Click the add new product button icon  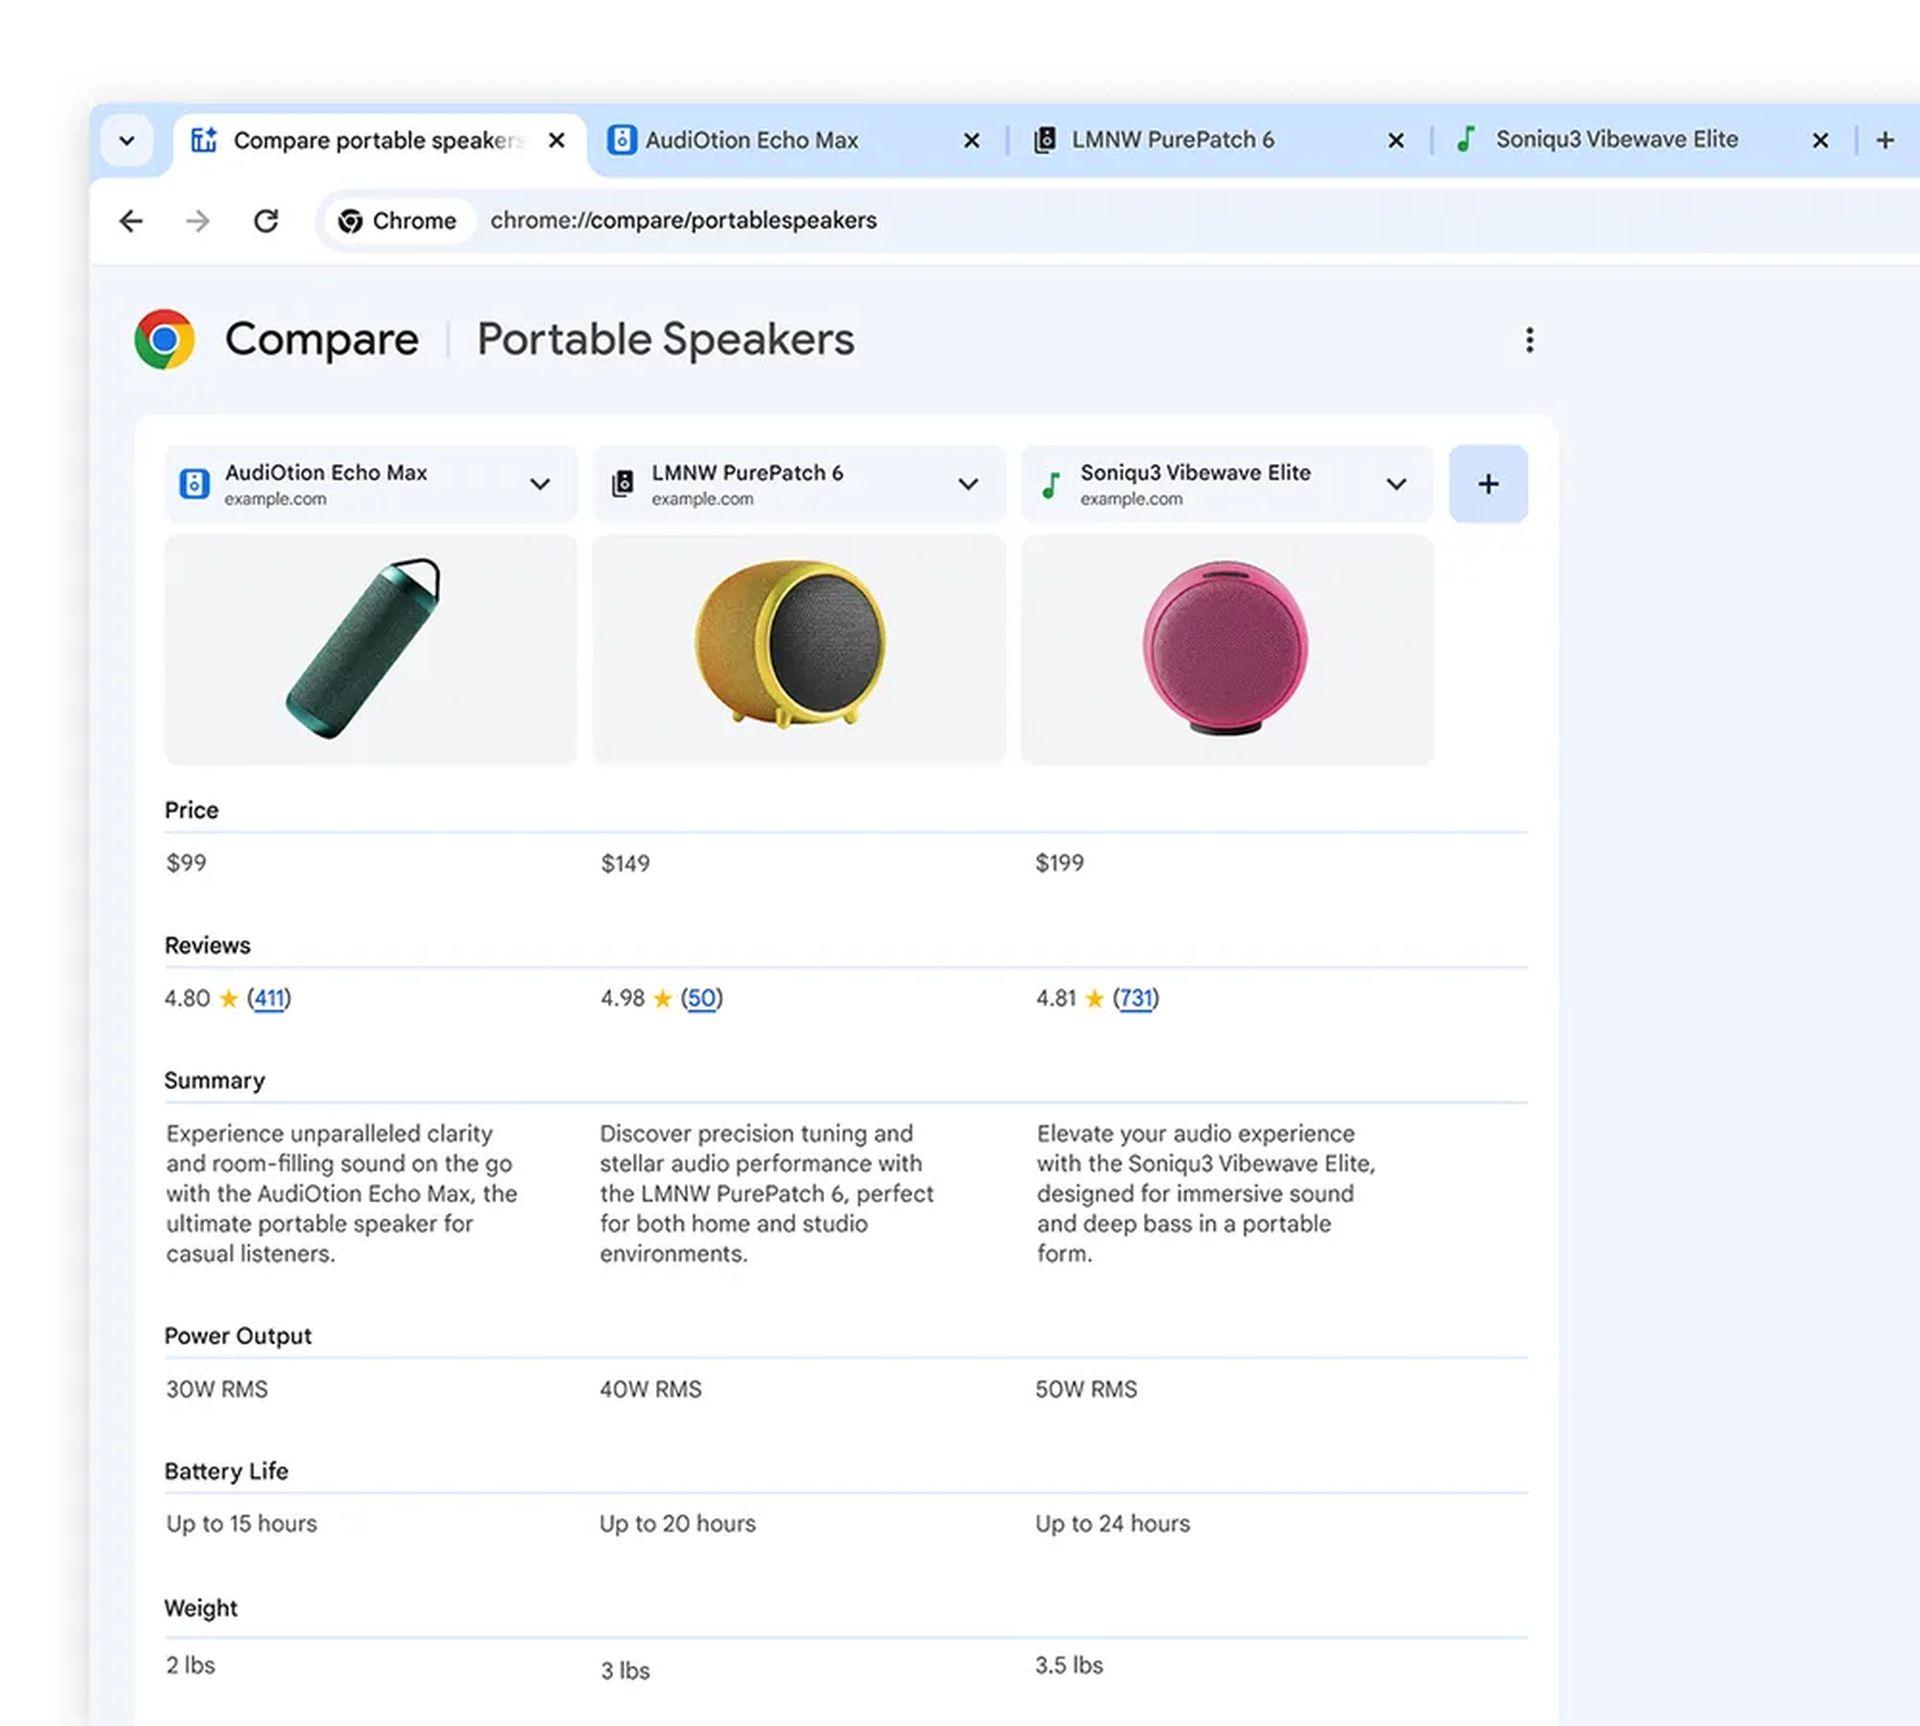pos(1489,483)
